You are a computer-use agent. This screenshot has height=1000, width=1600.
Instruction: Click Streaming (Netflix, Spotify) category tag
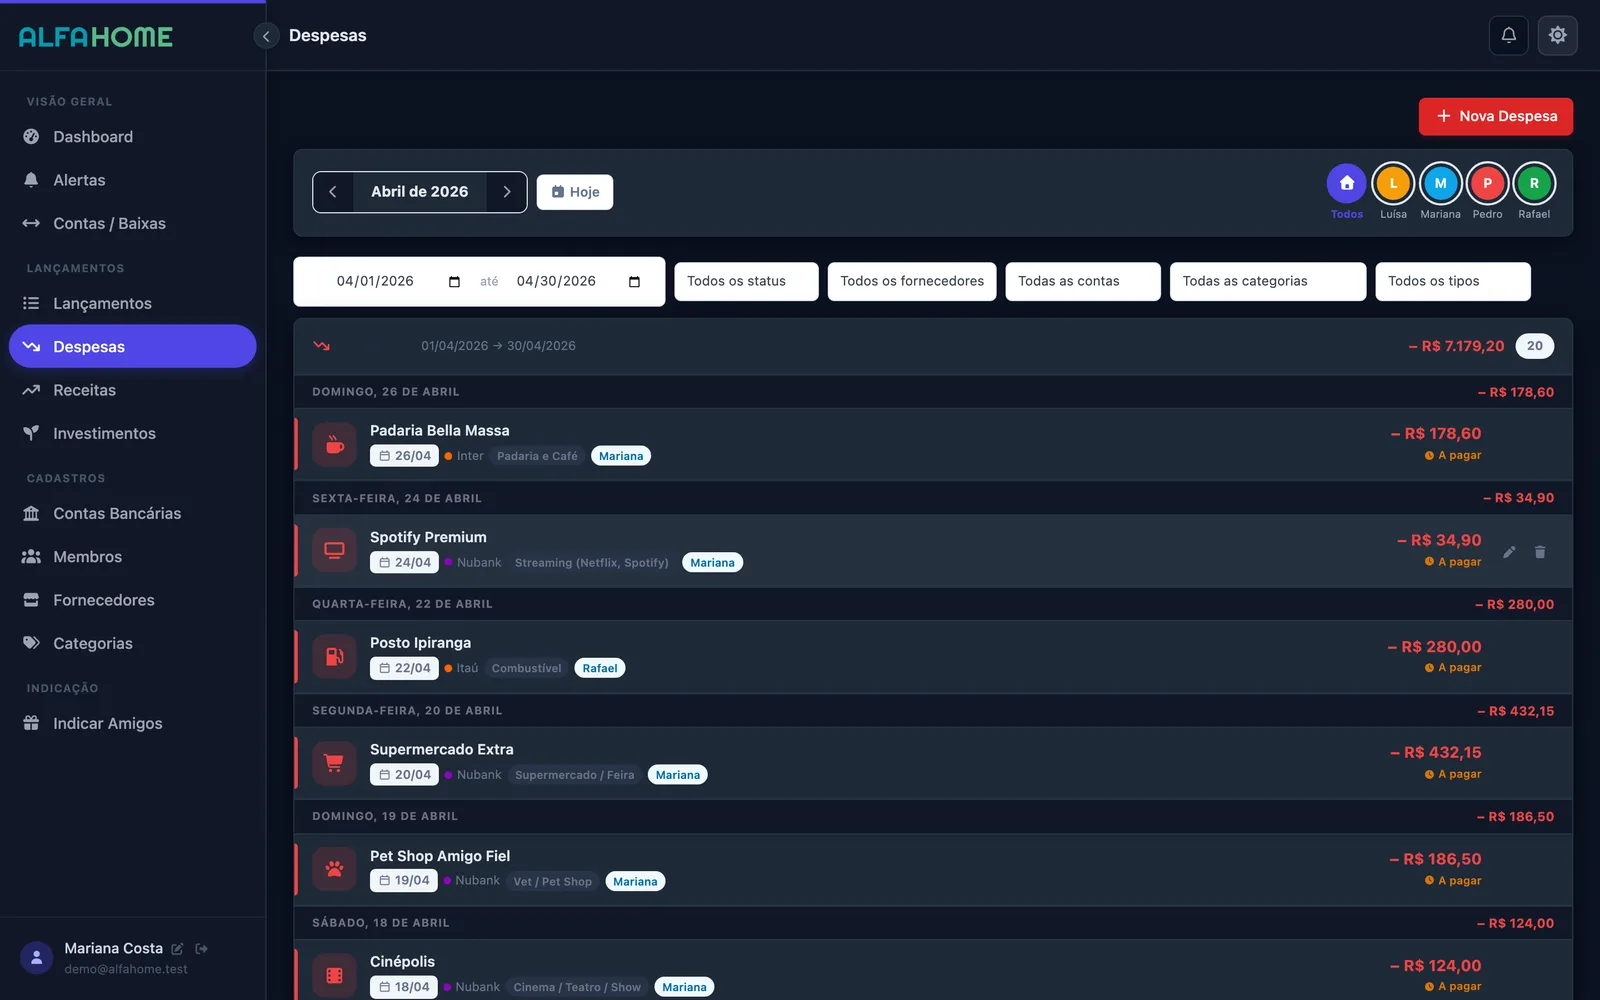click(x=592, y=563)
